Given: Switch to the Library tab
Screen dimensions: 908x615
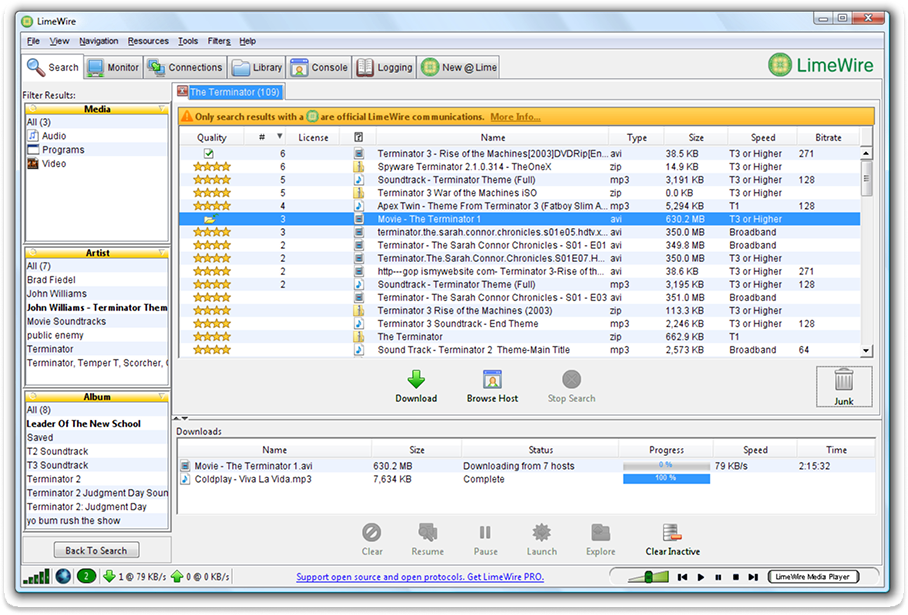Looking at the screenshot, I should click(x=257, y=67).
